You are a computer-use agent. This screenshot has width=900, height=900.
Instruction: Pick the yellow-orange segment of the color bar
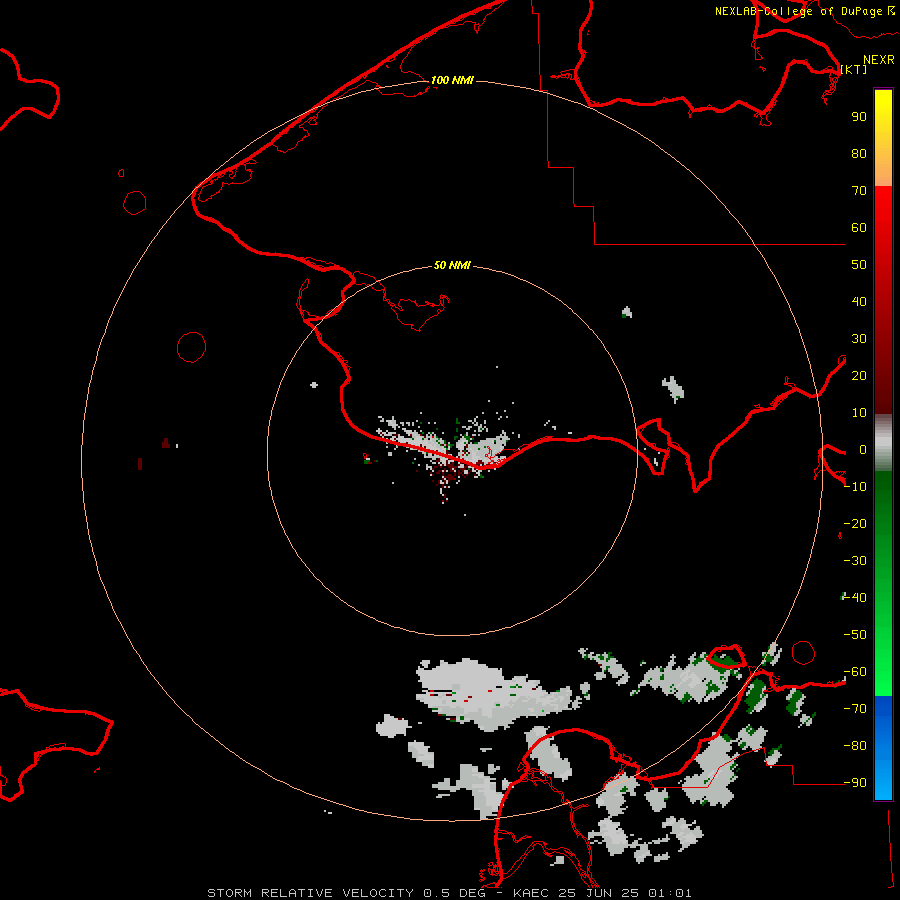(x=883, y=138)
